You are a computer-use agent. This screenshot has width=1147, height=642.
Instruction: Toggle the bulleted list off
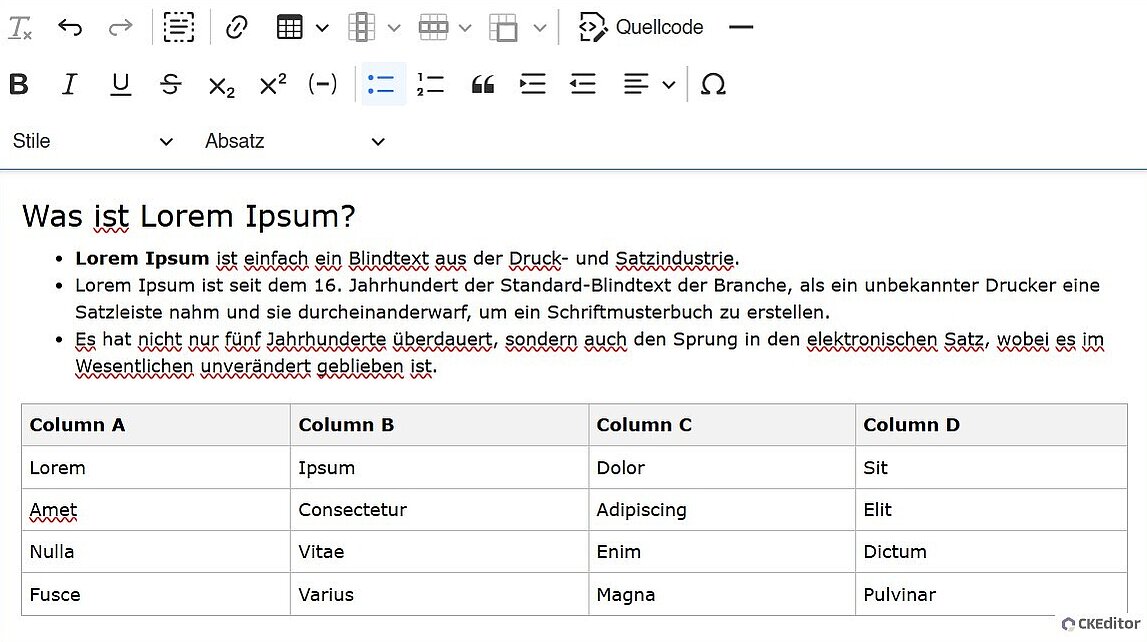381,84
